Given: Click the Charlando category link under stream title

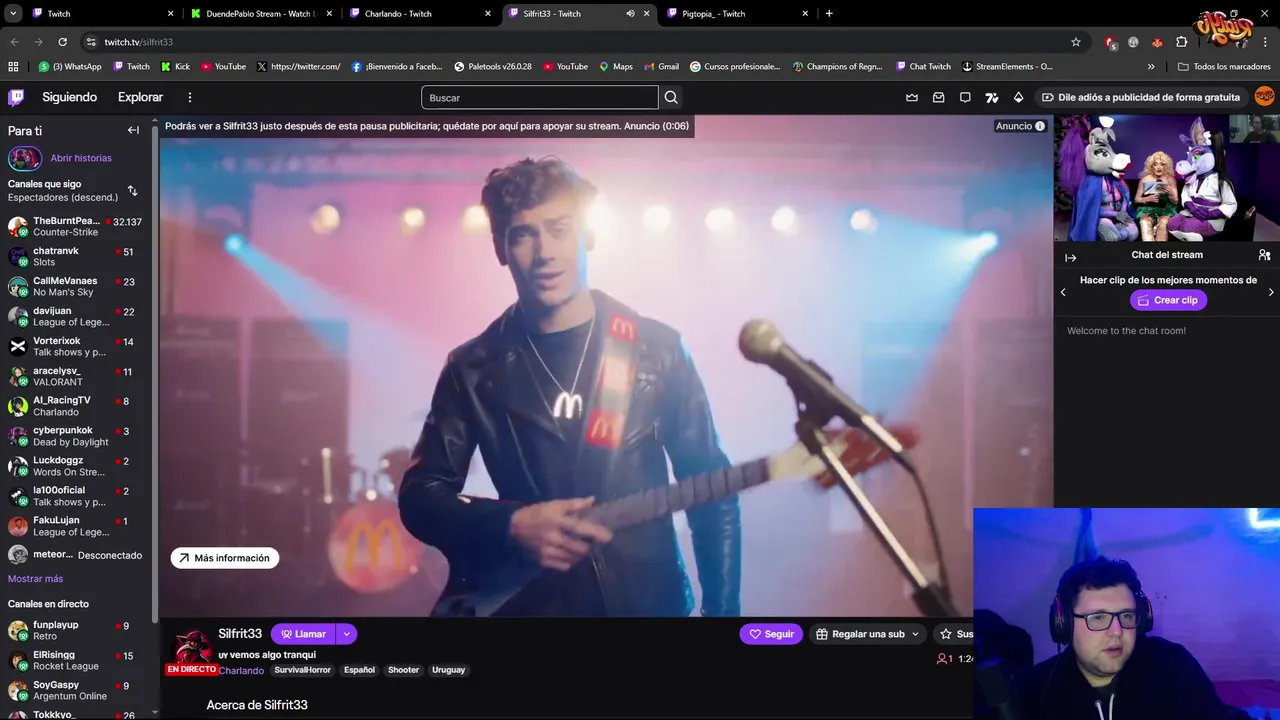Looking at the screenshot, I should click(241, 670).
